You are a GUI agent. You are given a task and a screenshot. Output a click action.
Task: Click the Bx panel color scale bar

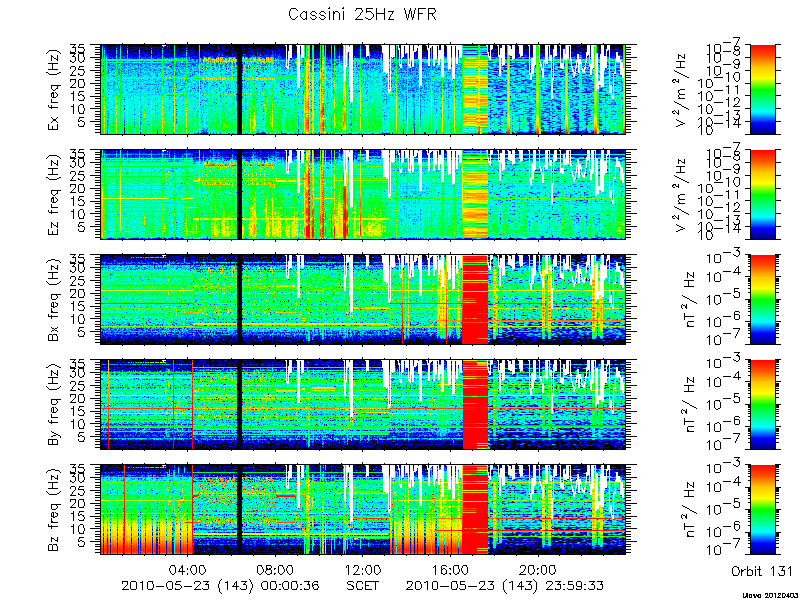(x=763, y=299)
